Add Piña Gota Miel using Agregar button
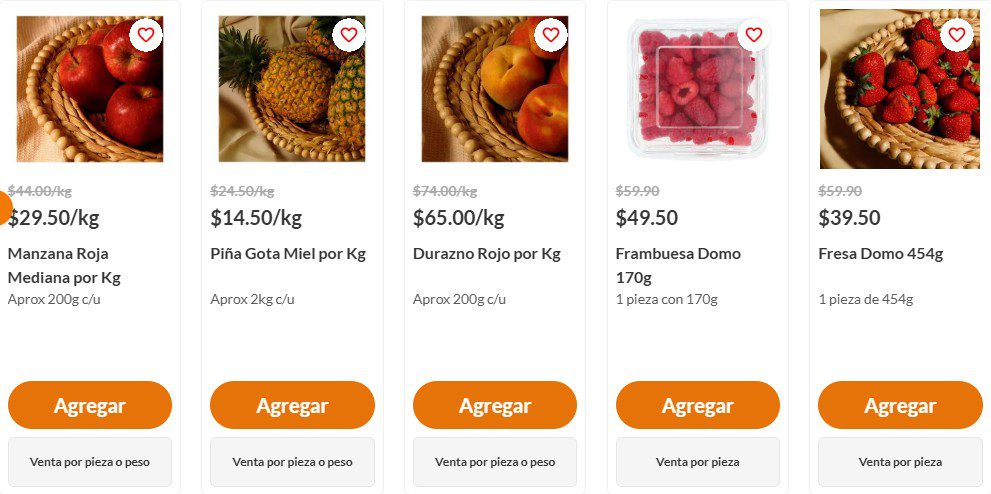The height and width of the screenshot is (494, 991). (x=292, y=405)
